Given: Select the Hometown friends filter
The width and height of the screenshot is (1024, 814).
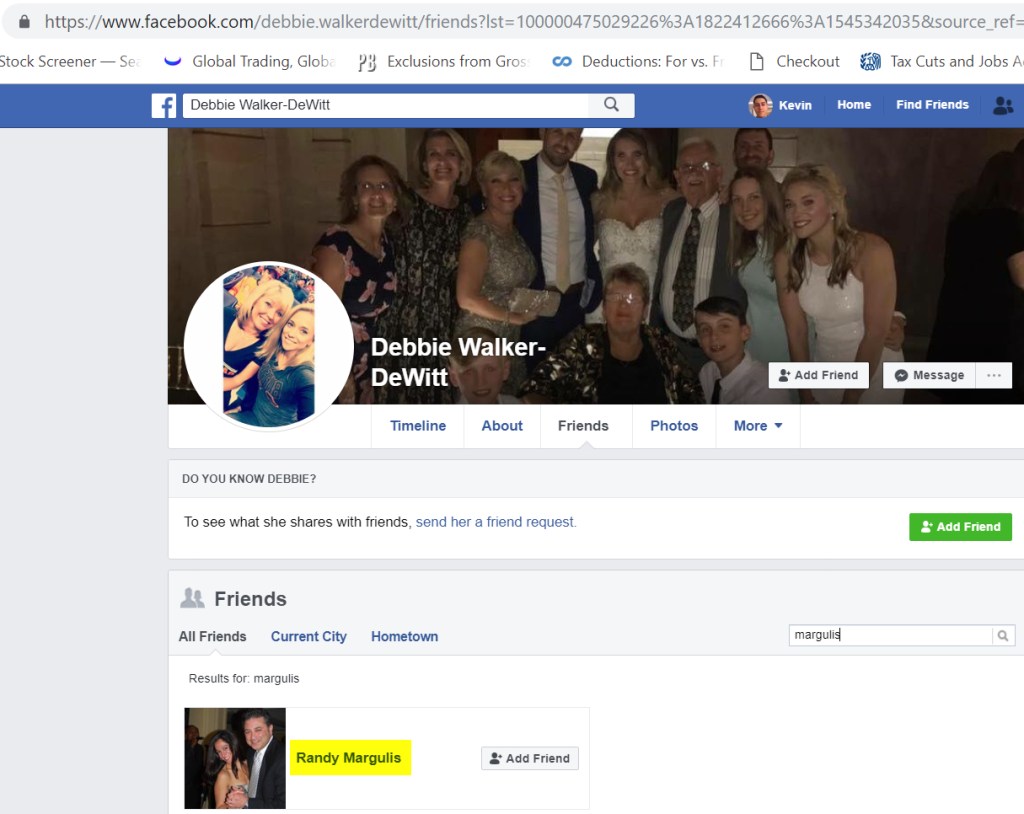Looking at the screenshot, I should [404, 636].
